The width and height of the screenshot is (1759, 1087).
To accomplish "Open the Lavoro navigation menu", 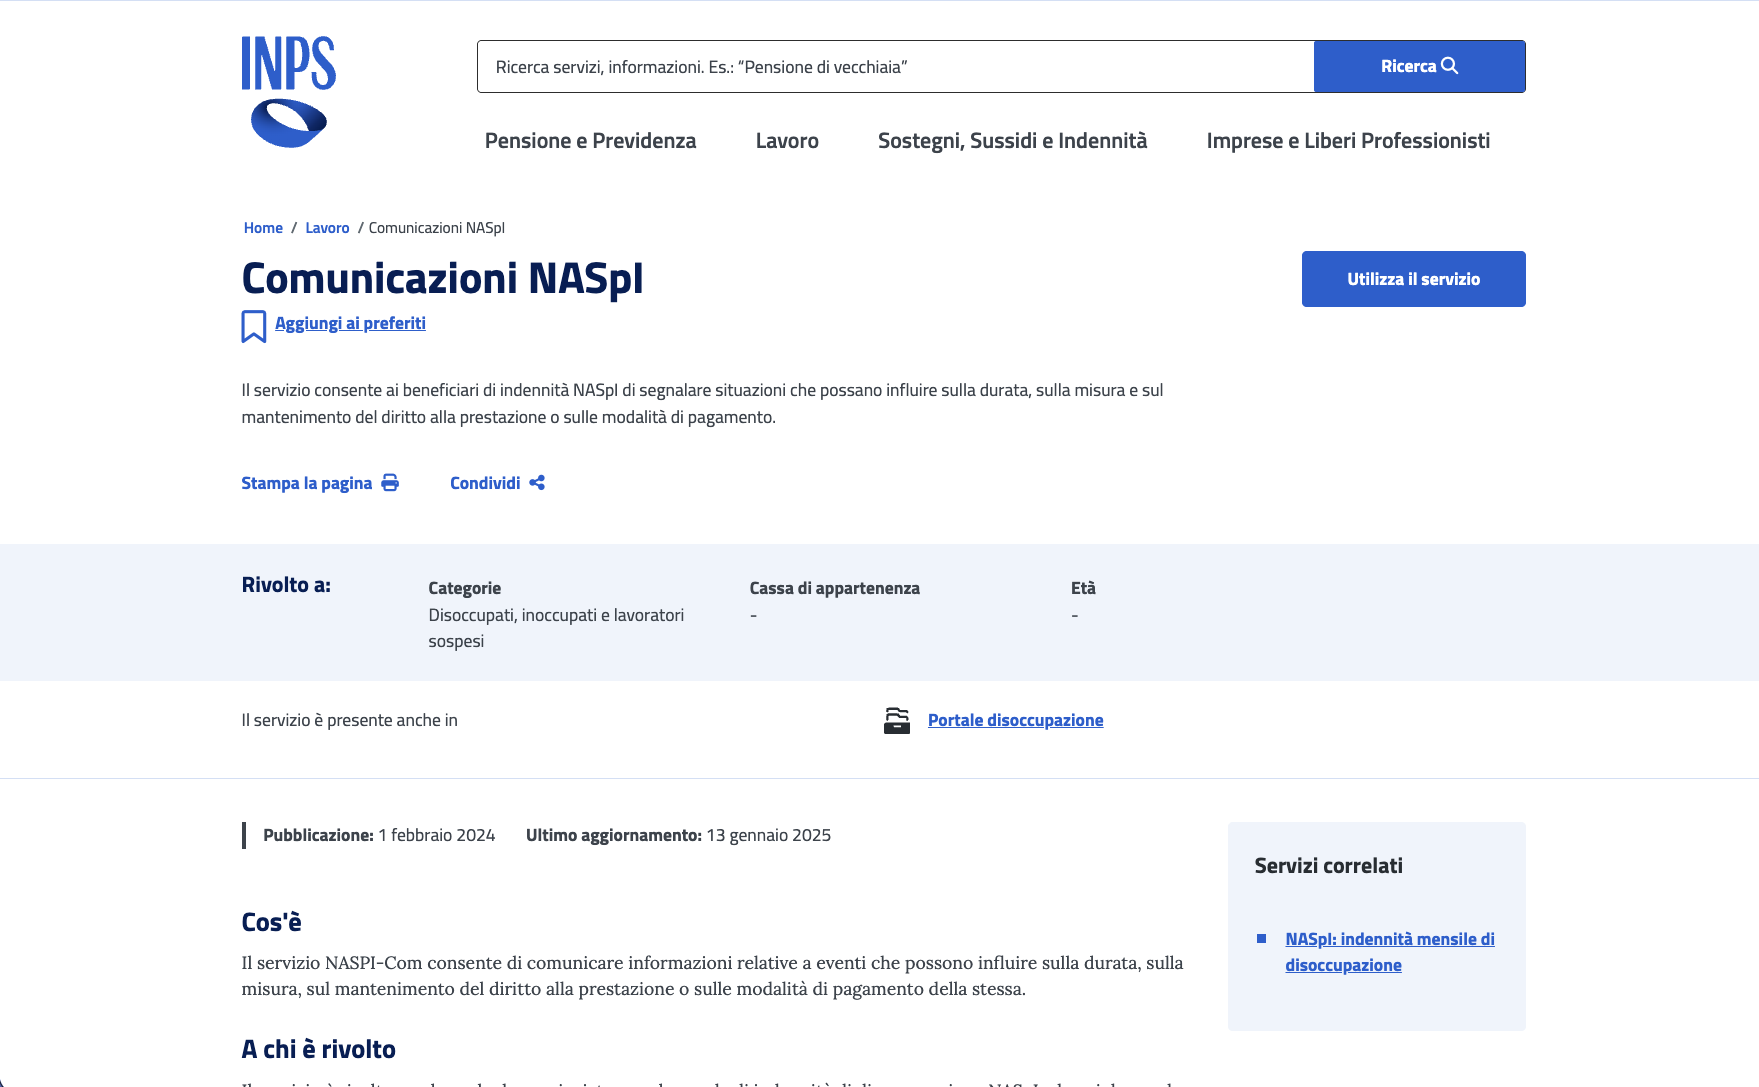I will (787, 141).
